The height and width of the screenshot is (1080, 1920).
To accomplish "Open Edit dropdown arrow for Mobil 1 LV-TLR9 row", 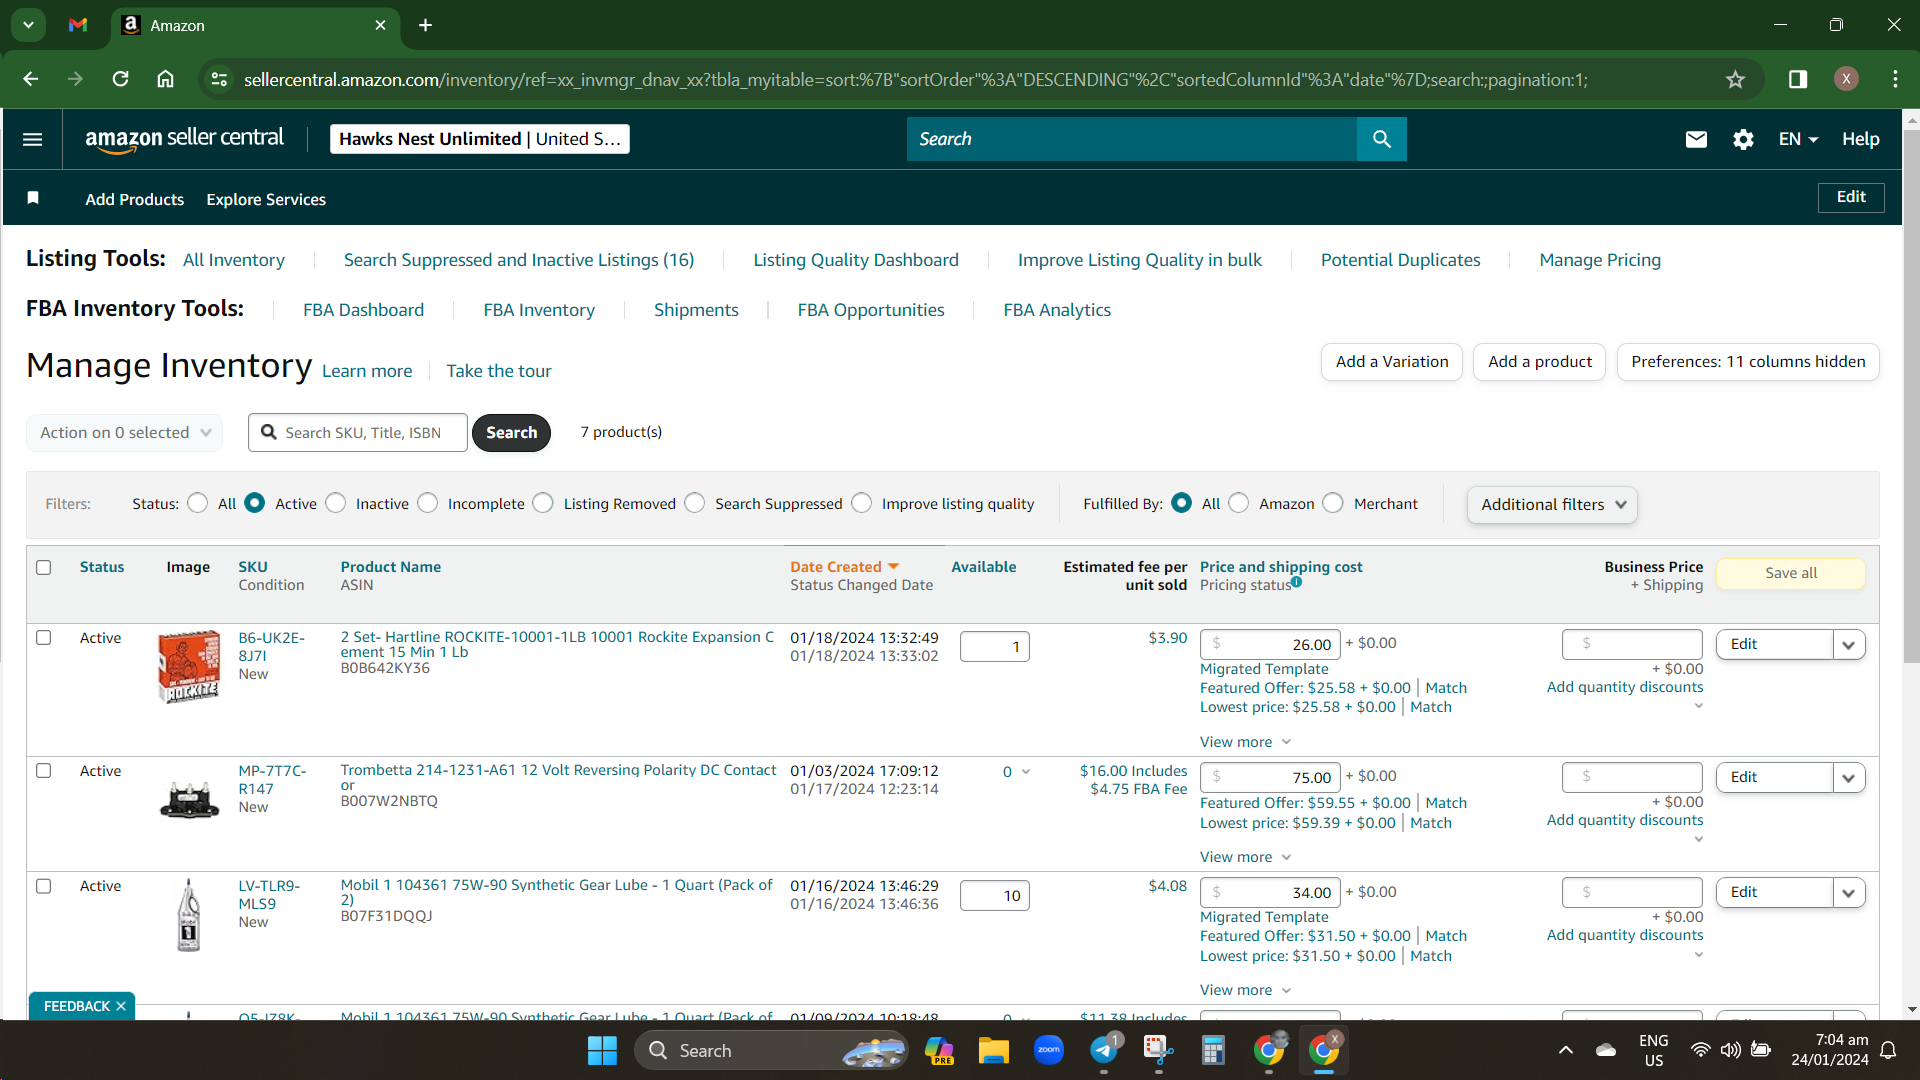I will tap(1849, 892).
